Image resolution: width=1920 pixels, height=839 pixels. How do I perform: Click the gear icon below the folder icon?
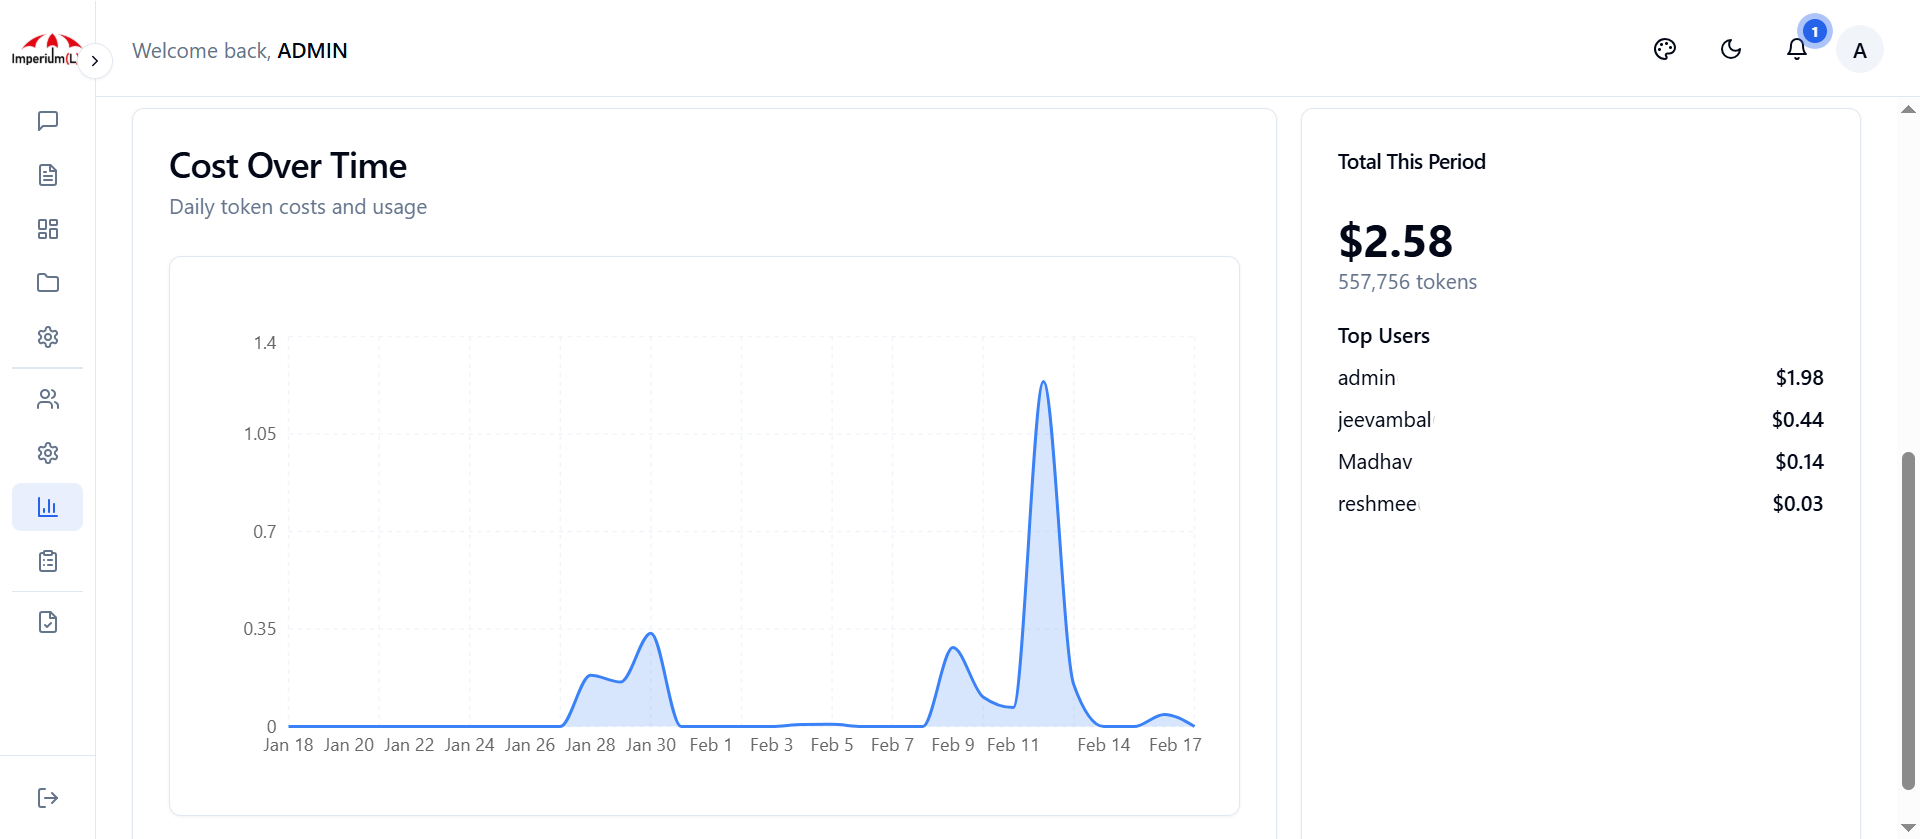[x=47, y=337]
